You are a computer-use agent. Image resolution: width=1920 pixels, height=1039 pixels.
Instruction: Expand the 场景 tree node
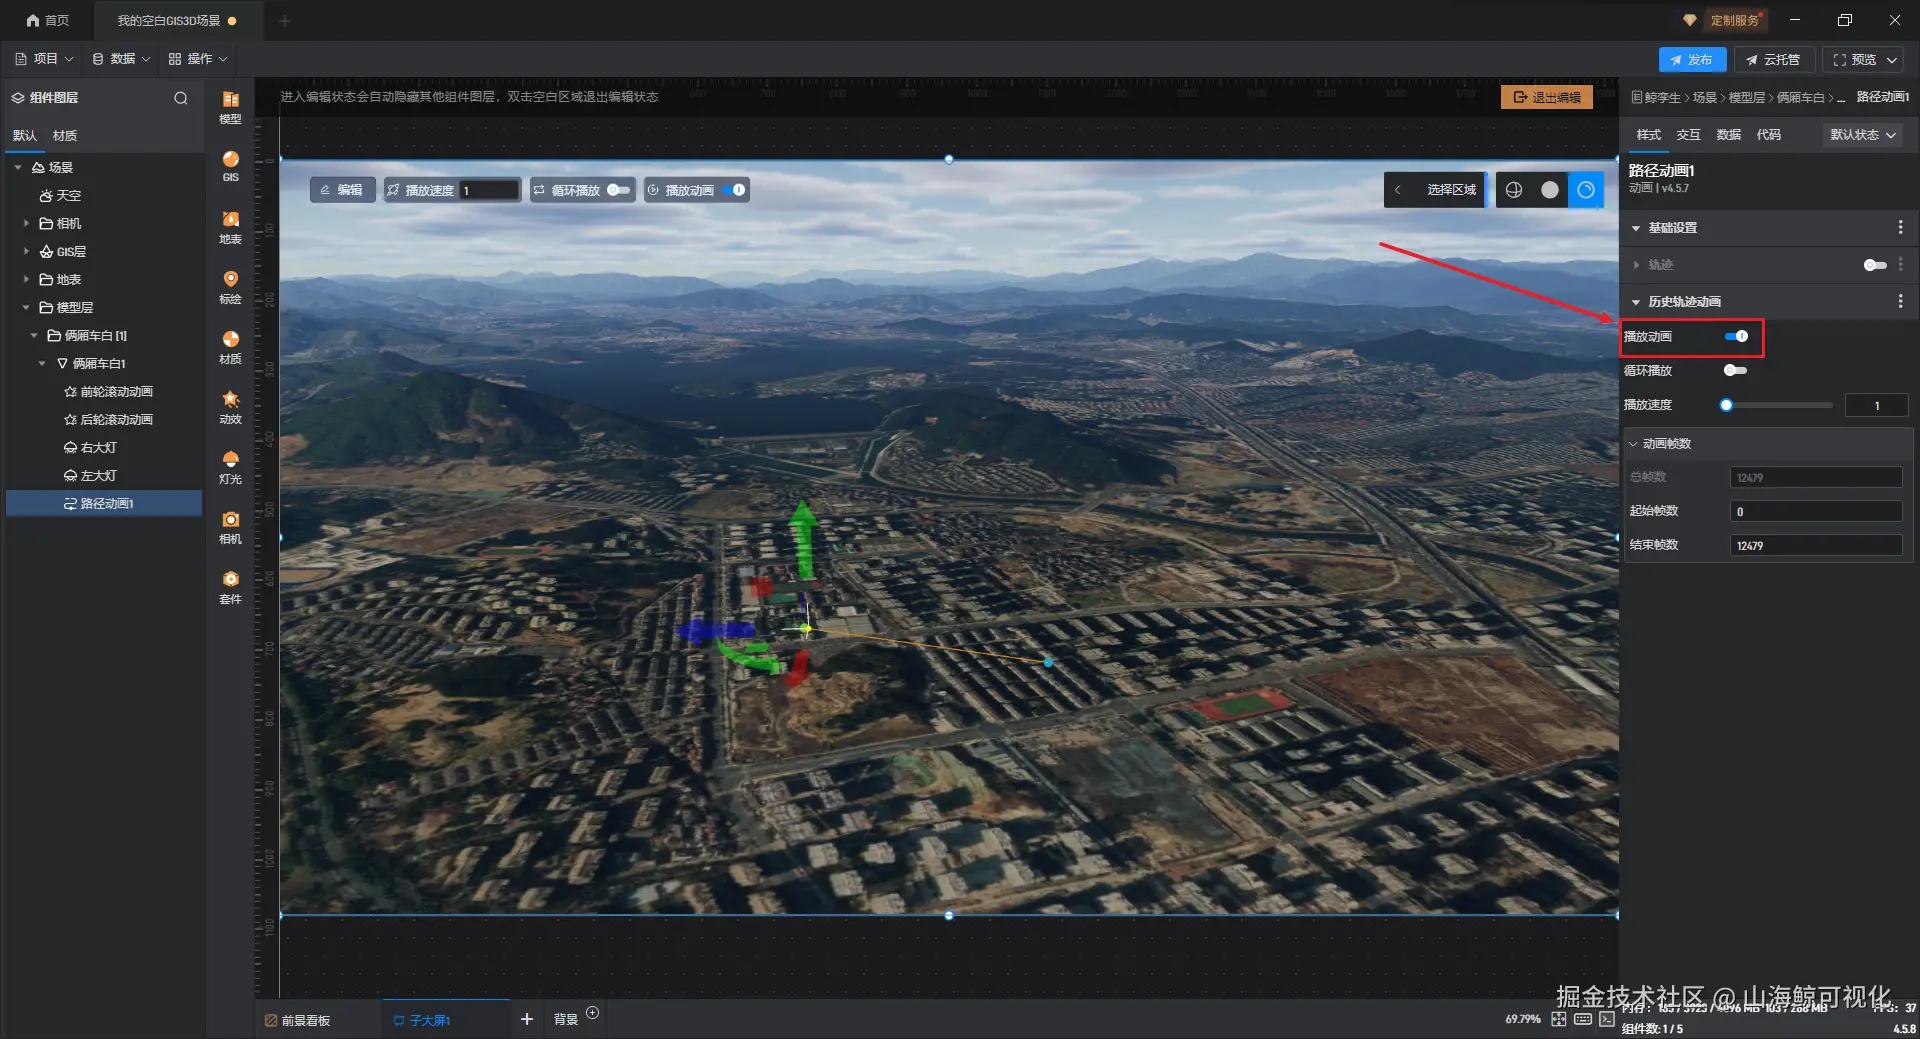coord(18,168)
